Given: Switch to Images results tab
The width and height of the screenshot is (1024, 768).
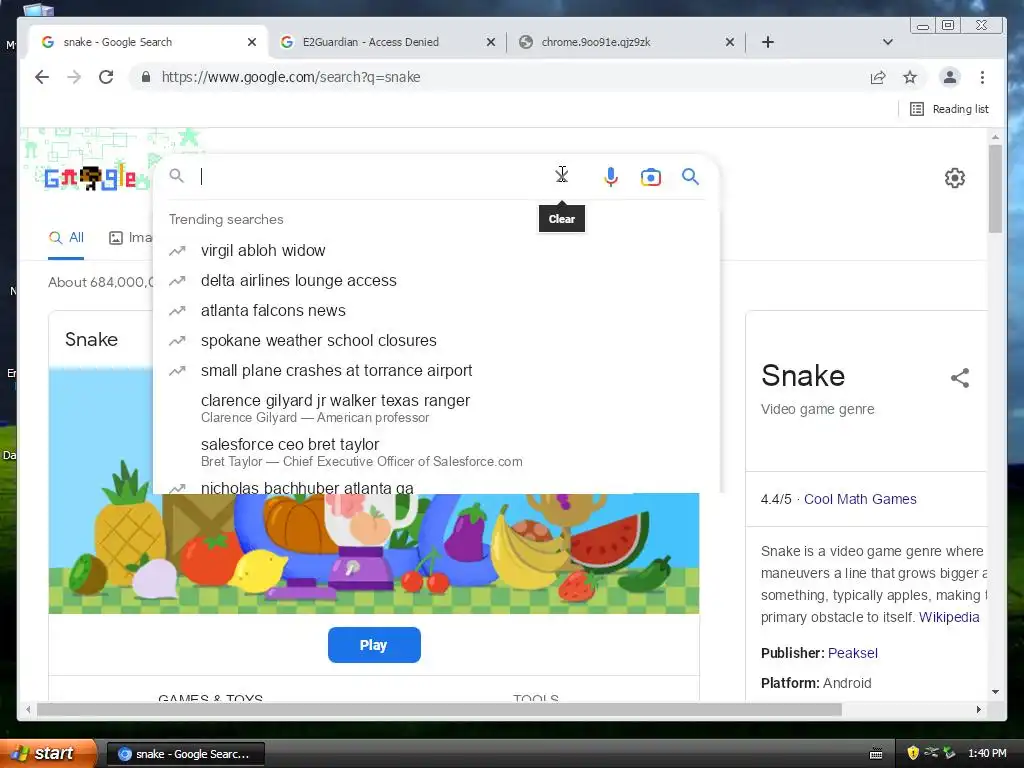Looking at the screenshot, I should point(130,238).
